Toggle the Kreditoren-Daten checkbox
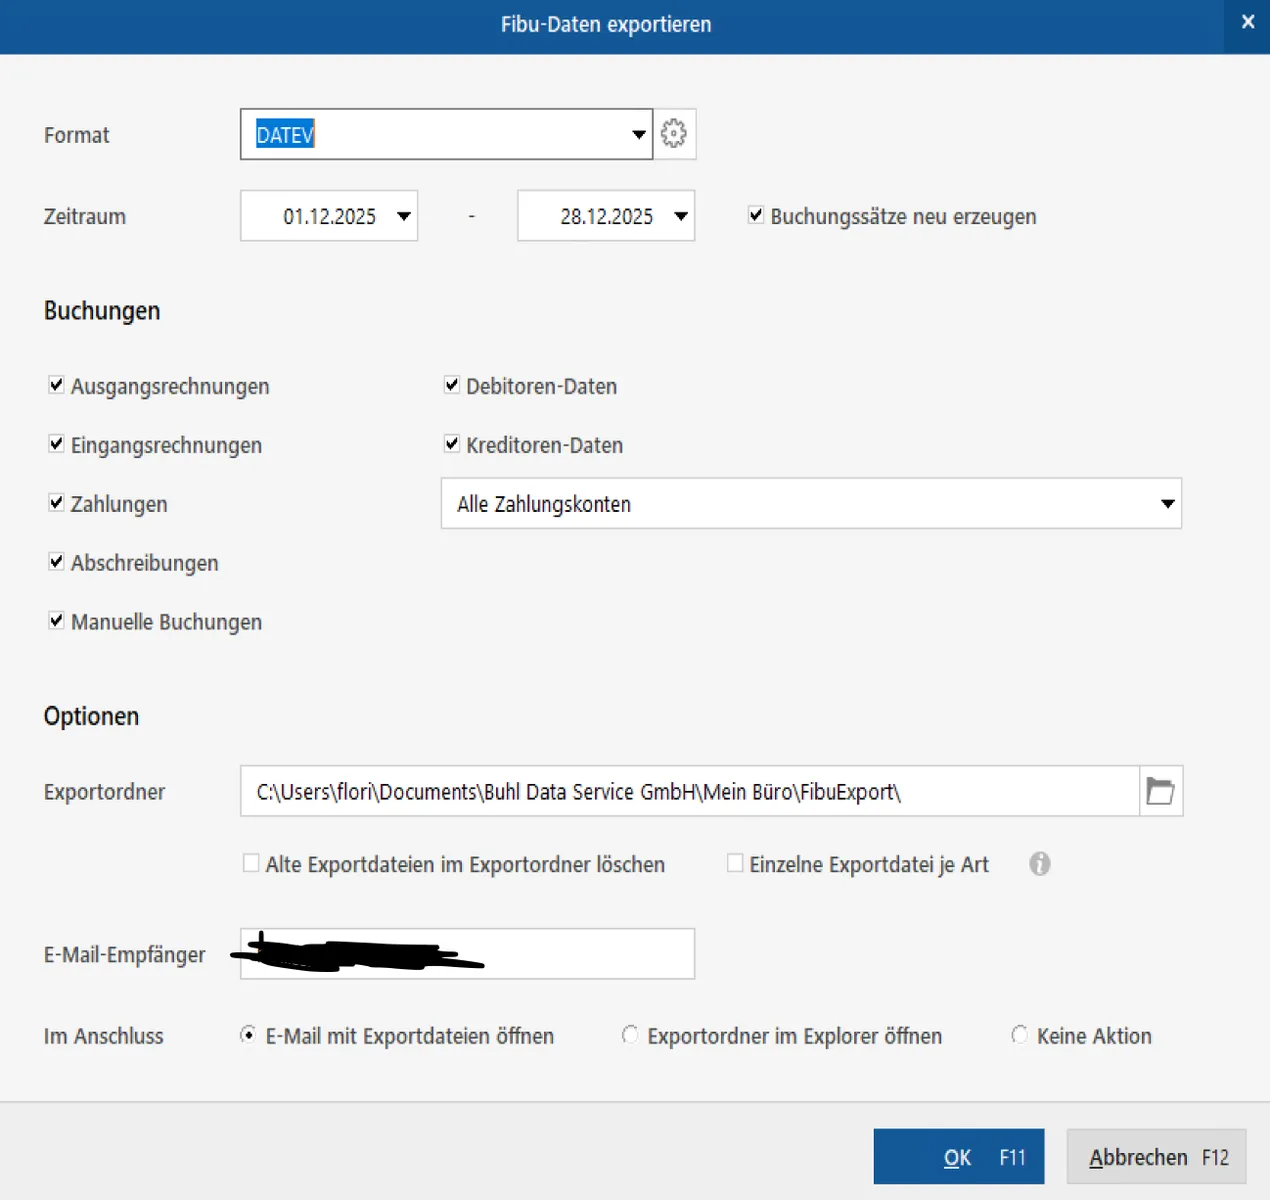This screenshot has width=1270, height=1200. [x=452, y=444]
